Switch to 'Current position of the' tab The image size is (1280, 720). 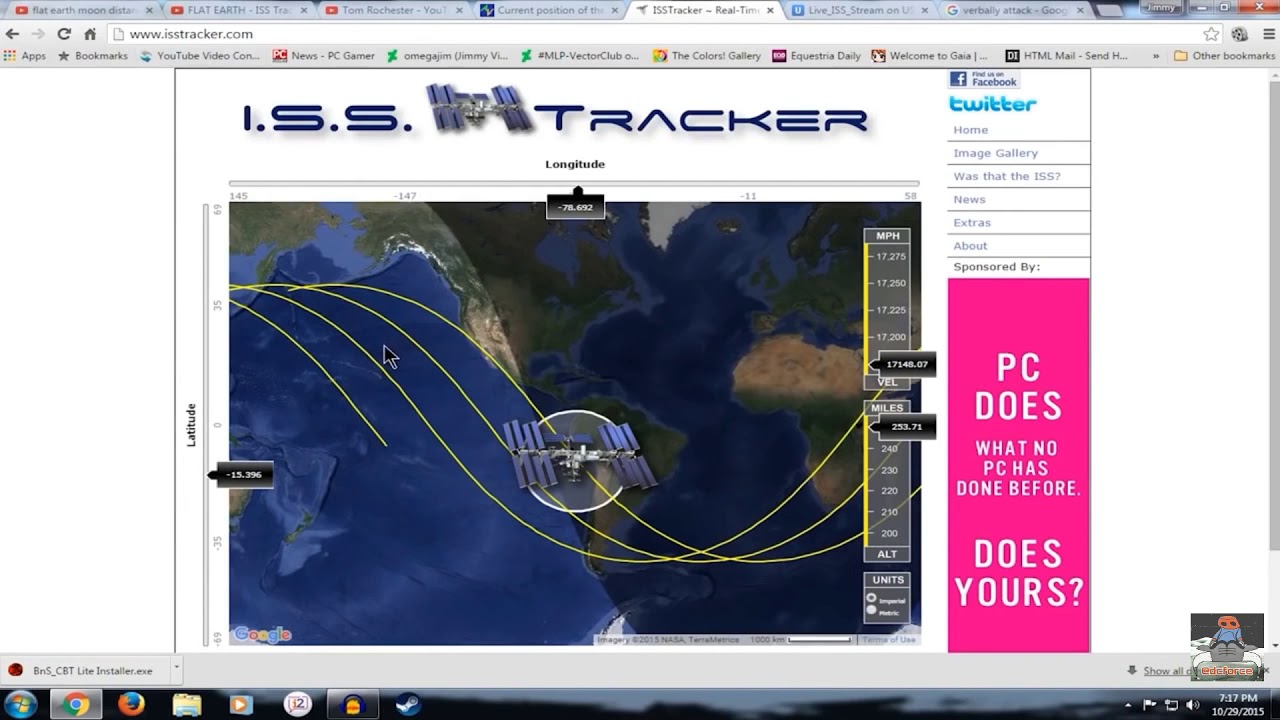pyautogui.click(x=548, y=10)
